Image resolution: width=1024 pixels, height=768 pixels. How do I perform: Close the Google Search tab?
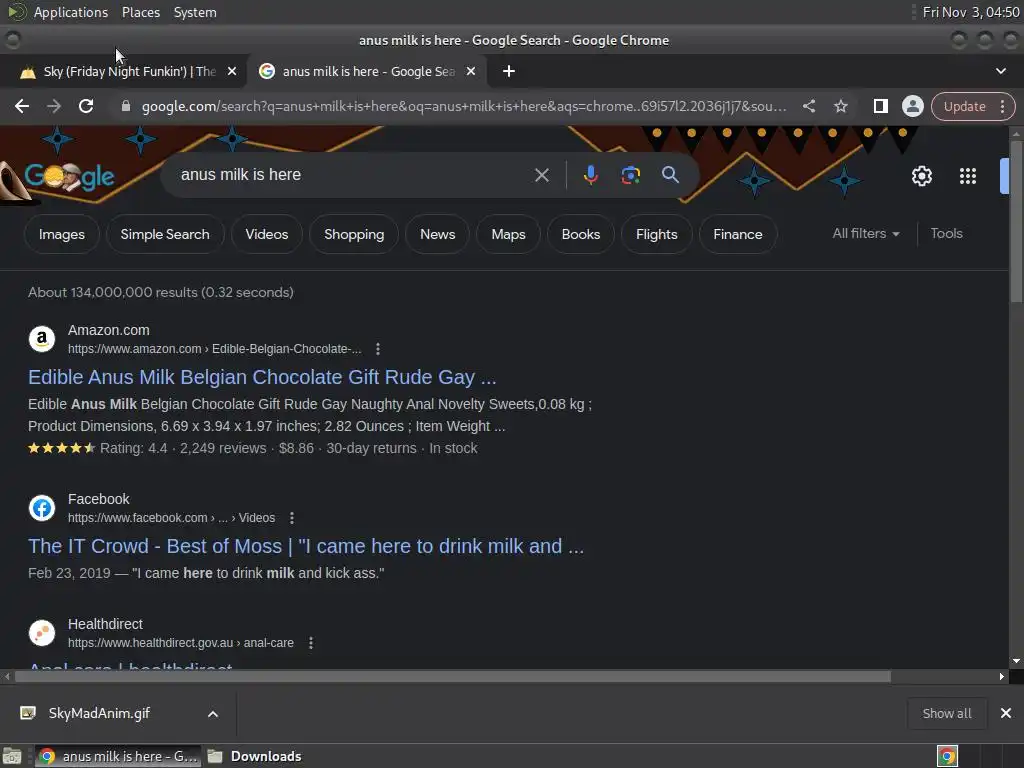coord(471,71)
